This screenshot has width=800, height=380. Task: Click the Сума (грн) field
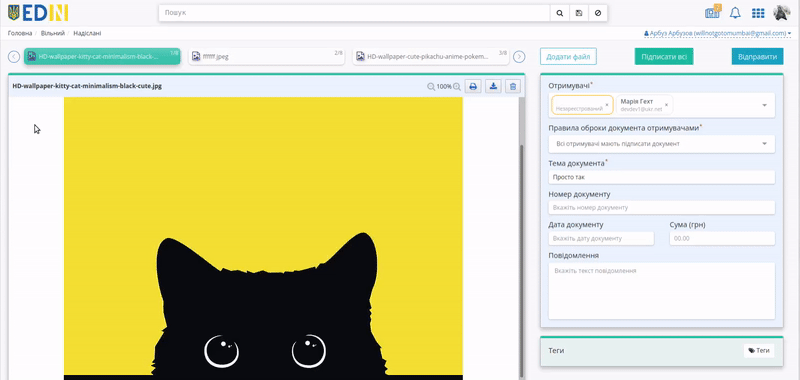(722, 238)
